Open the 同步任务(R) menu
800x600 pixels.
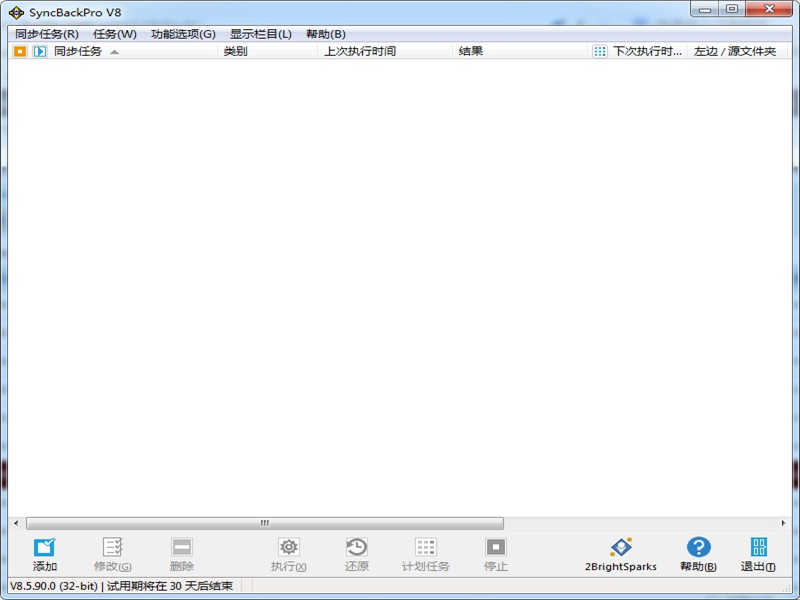click(46, 34)
